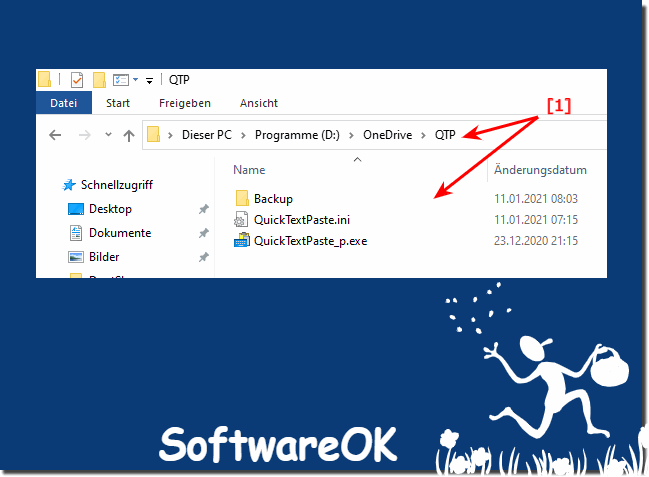This screenshot has height=477, width=649.
Task: Click the pin icon next to Dokumente
Action: (203, 233)
